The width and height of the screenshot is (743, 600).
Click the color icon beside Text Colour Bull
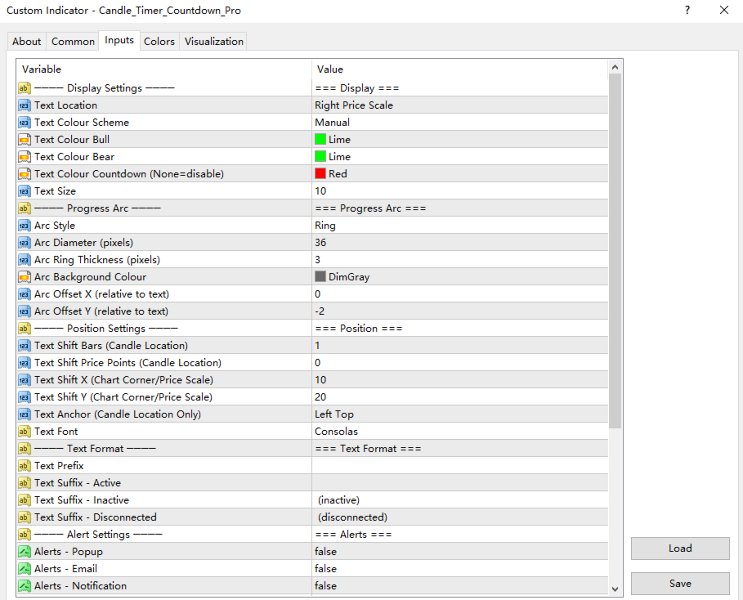24,139
